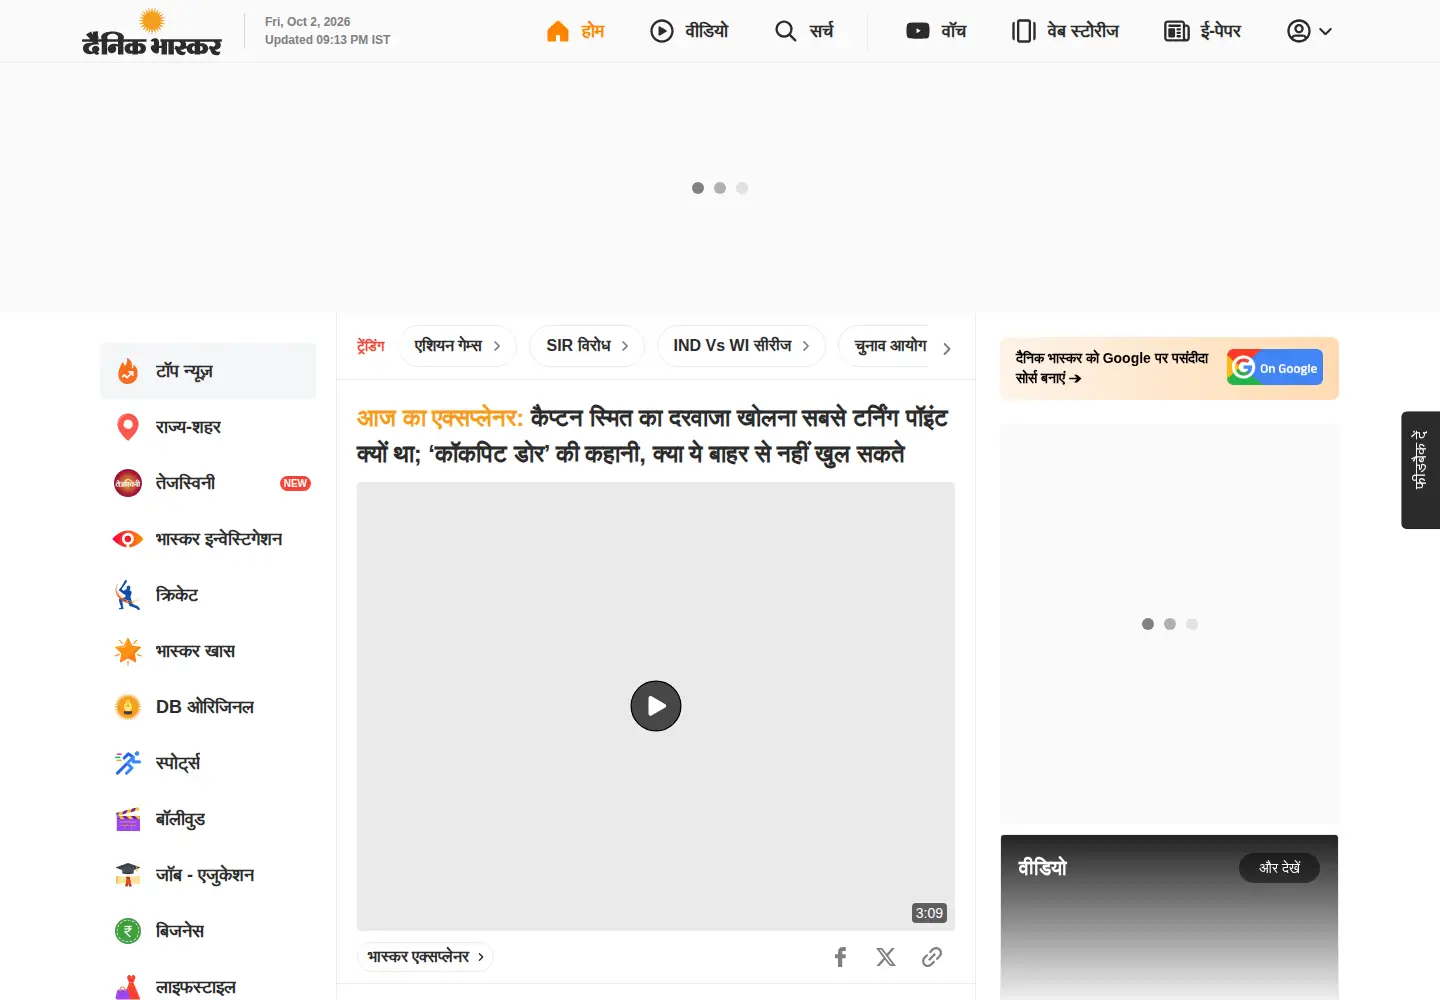Select SIR विरोध trending chip
The image size is (1440, 1000).
tap(587, 346)
